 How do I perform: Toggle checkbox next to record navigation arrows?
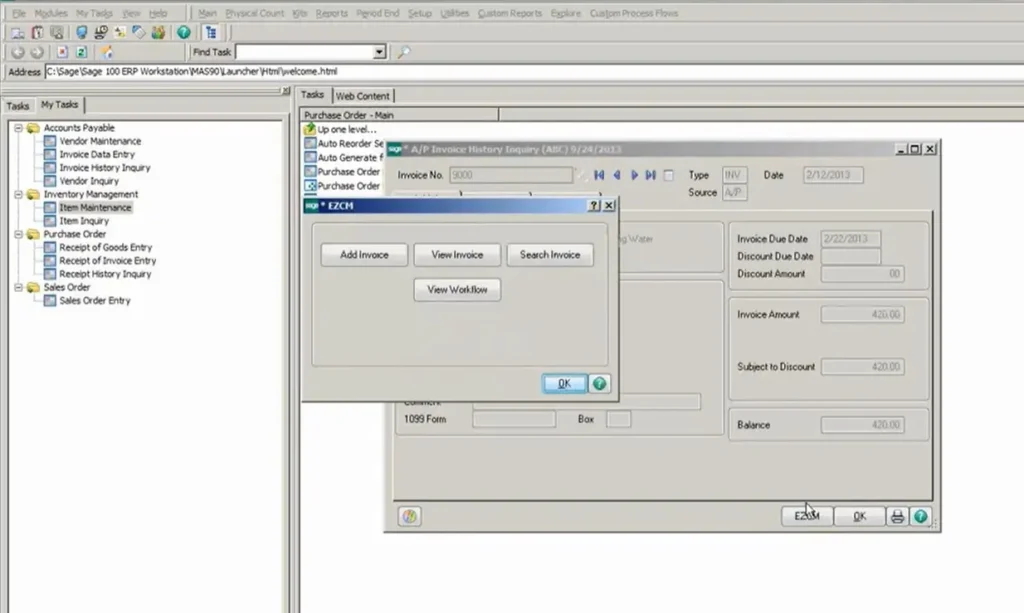click(x=669, y=175)
